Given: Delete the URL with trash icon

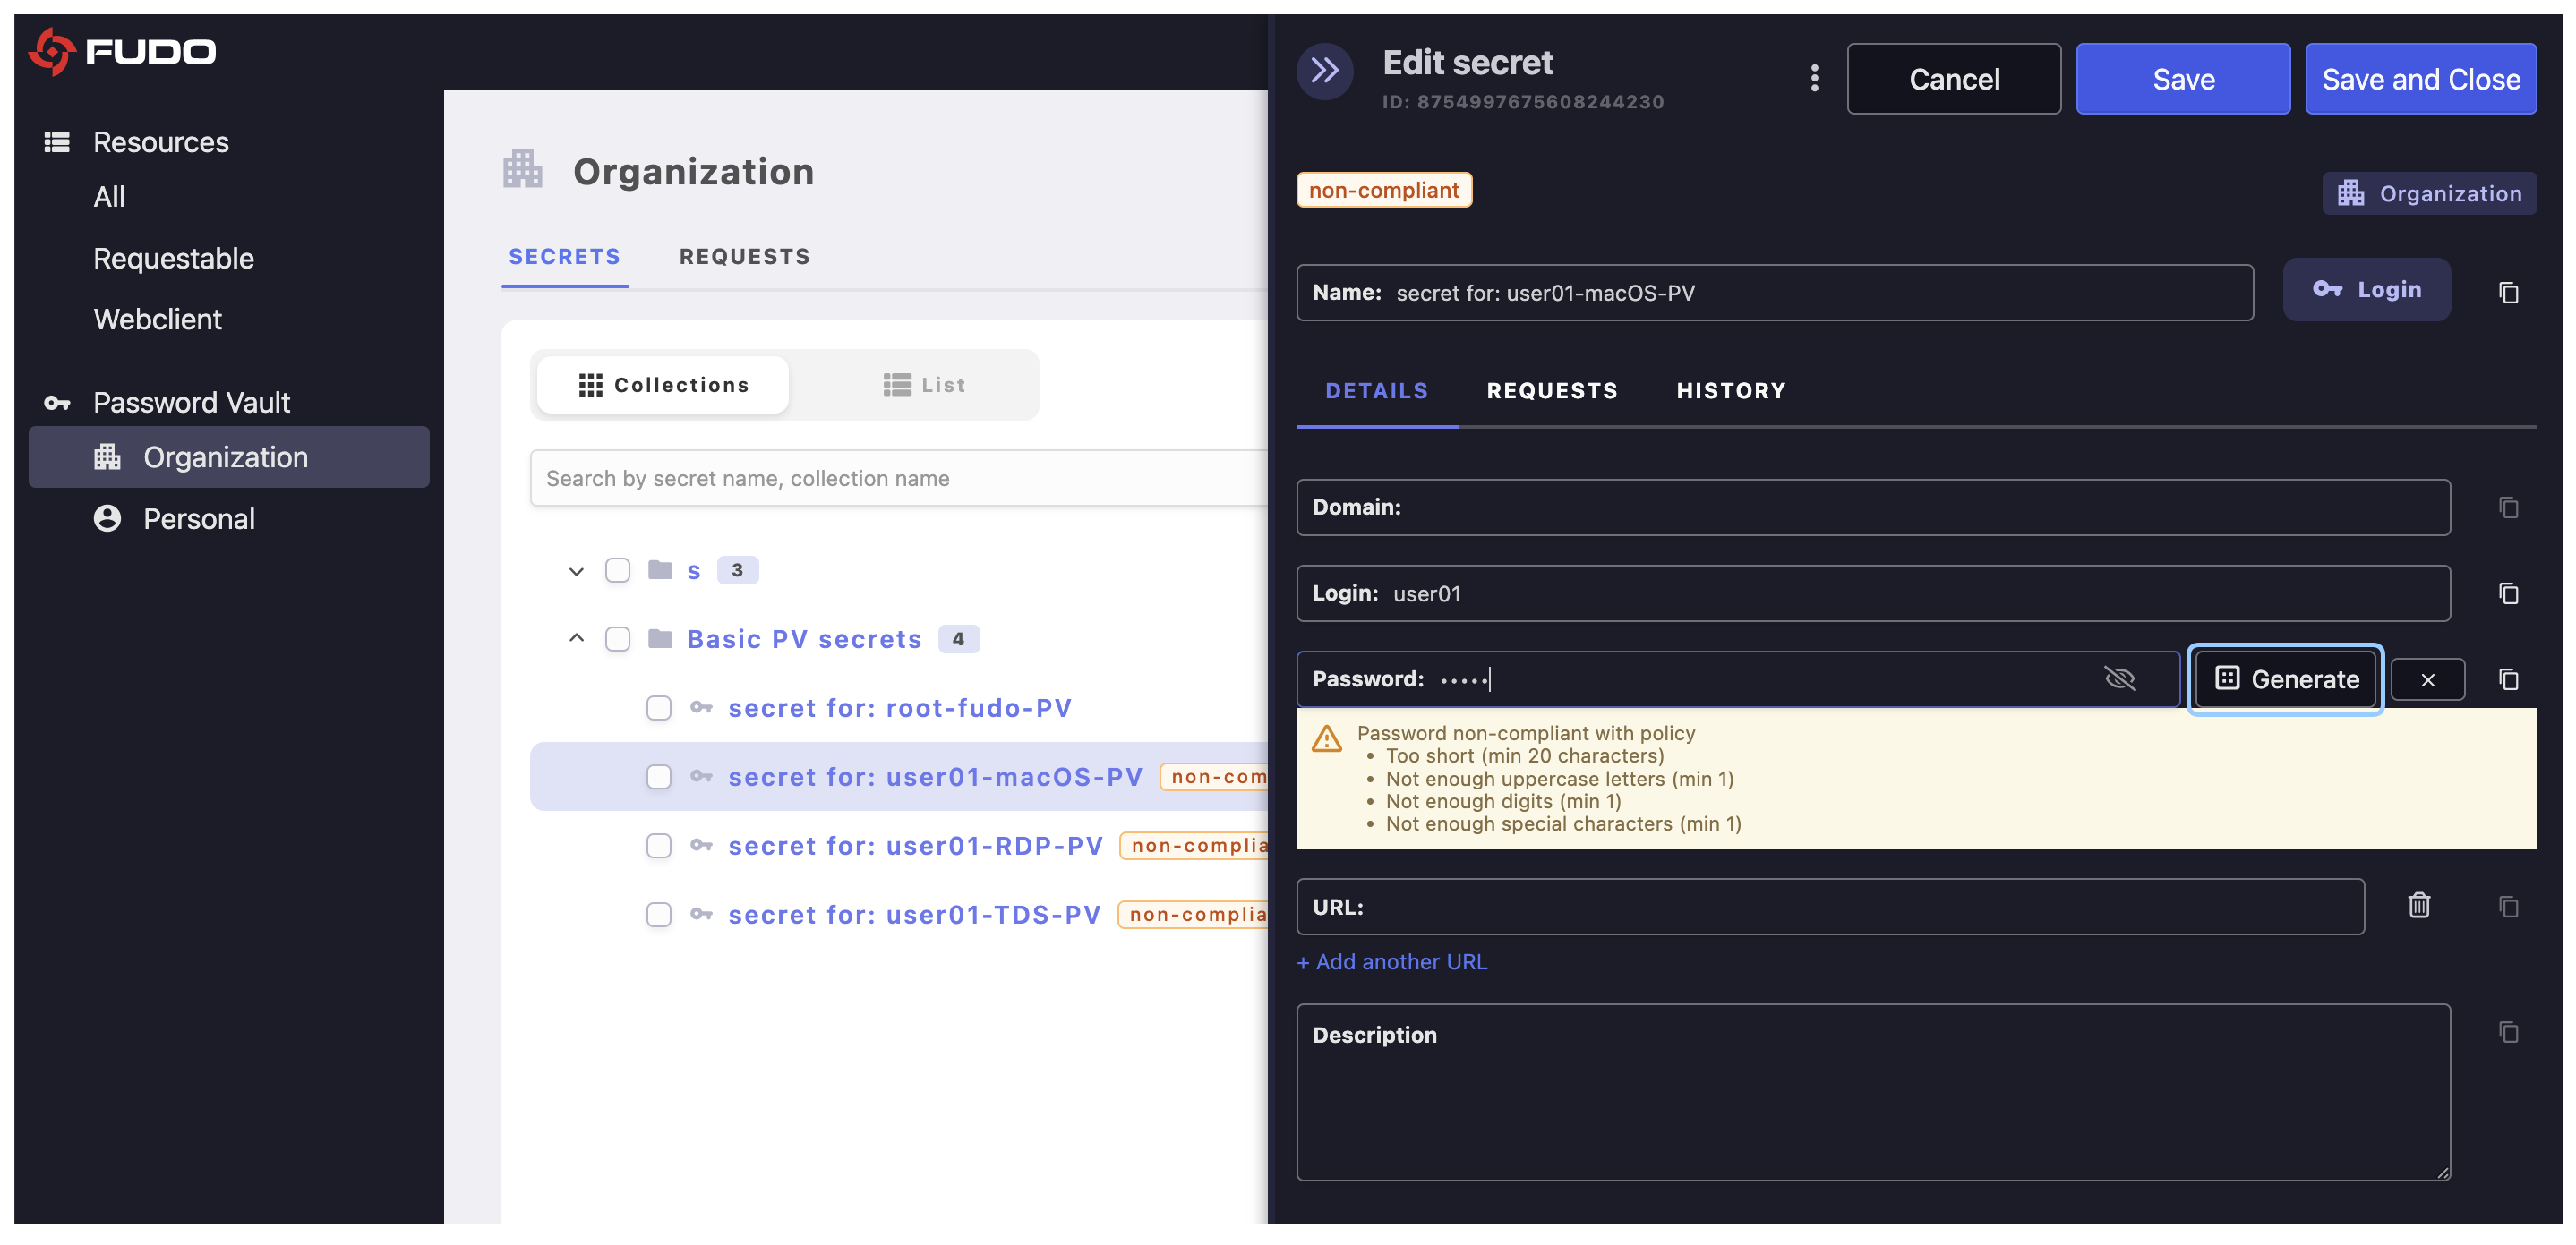Looking at the screenshot, I should click(x=2418, y=904).
